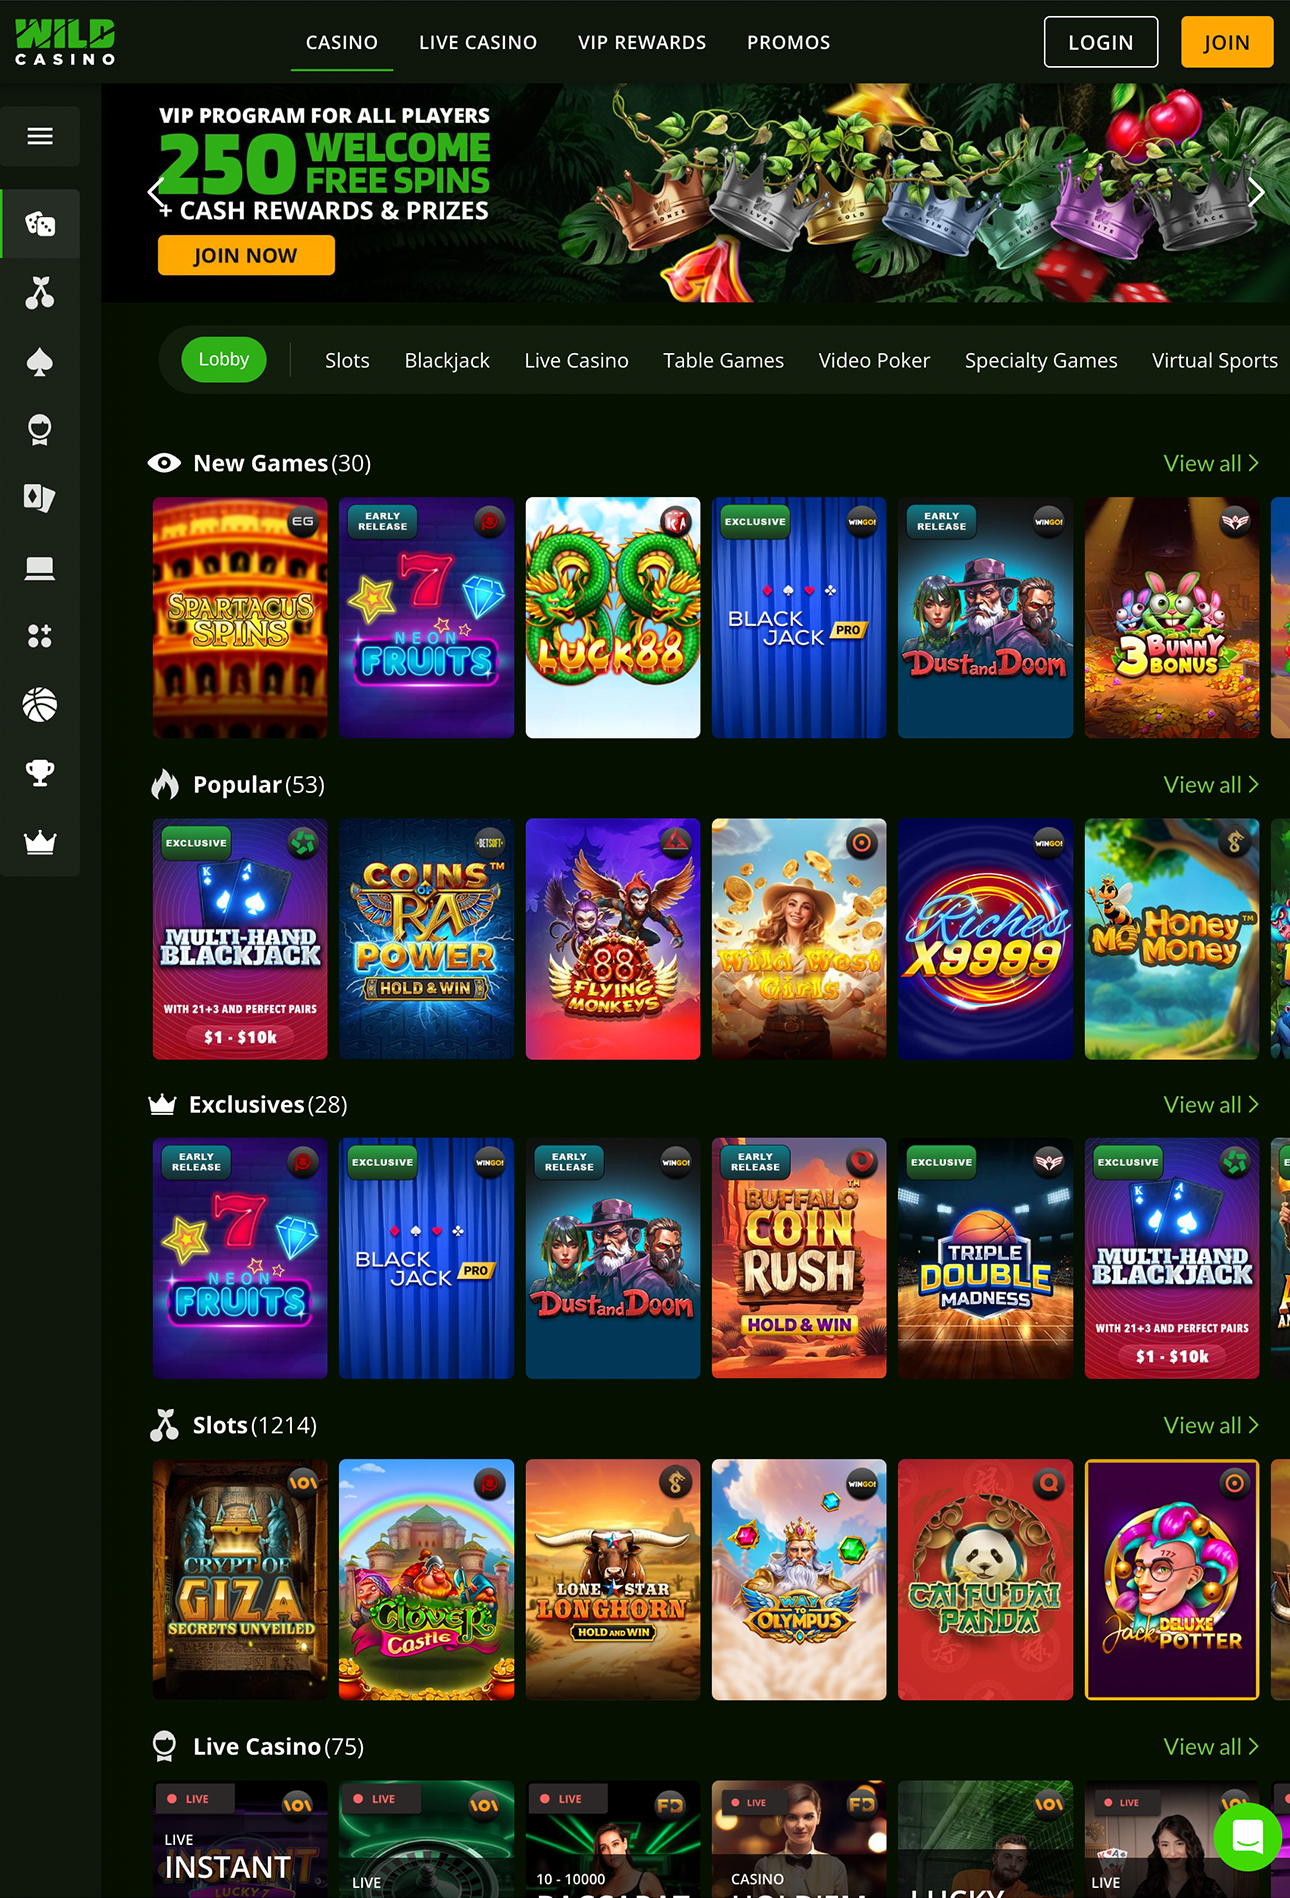Open the crown VIP sidebar icon
This screenshot has height=1898, width=1290.
(x=40, y=842)
